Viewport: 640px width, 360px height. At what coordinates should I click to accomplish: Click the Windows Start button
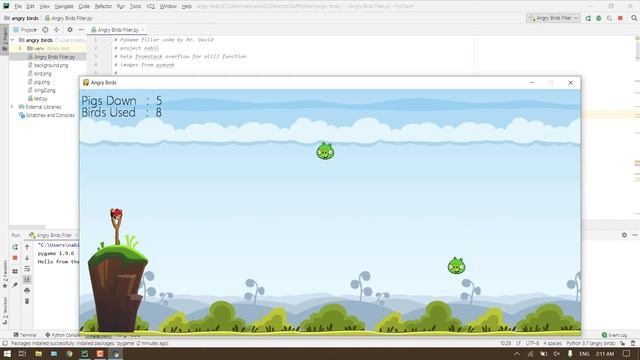pos(7,354)
